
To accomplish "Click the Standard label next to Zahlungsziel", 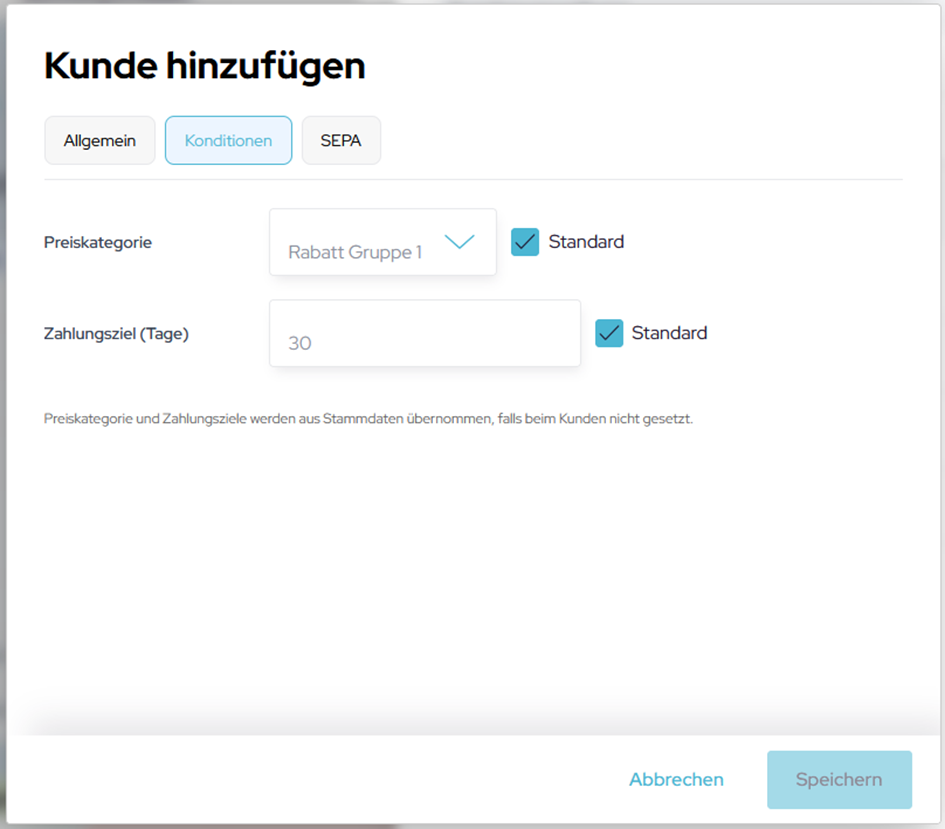I will (669, 333).
